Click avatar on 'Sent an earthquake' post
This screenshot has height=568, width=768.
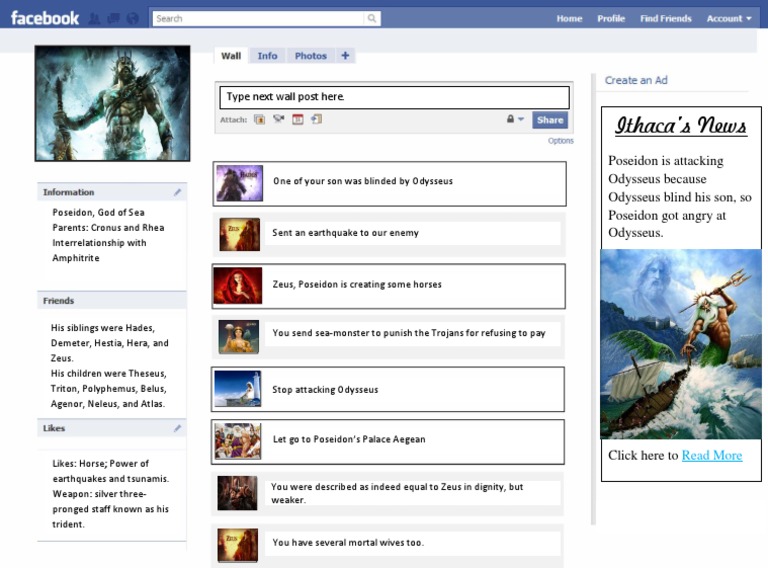coord(240,235)
